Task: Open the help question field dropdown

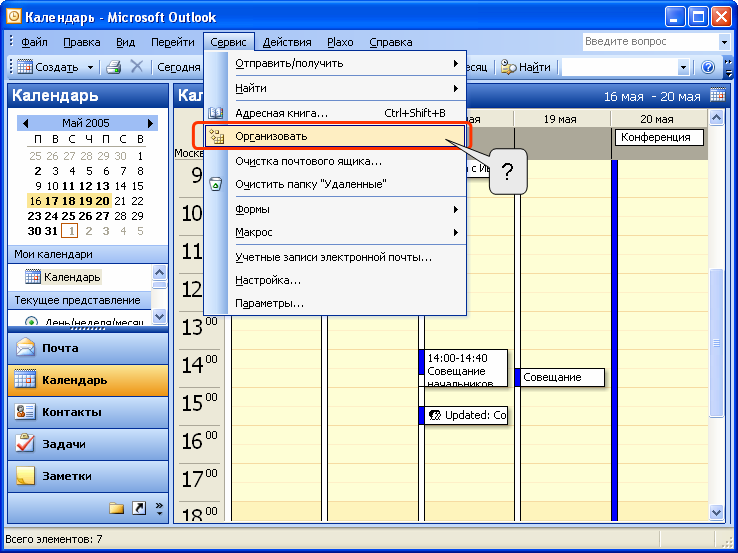Action: pos(724,42)
